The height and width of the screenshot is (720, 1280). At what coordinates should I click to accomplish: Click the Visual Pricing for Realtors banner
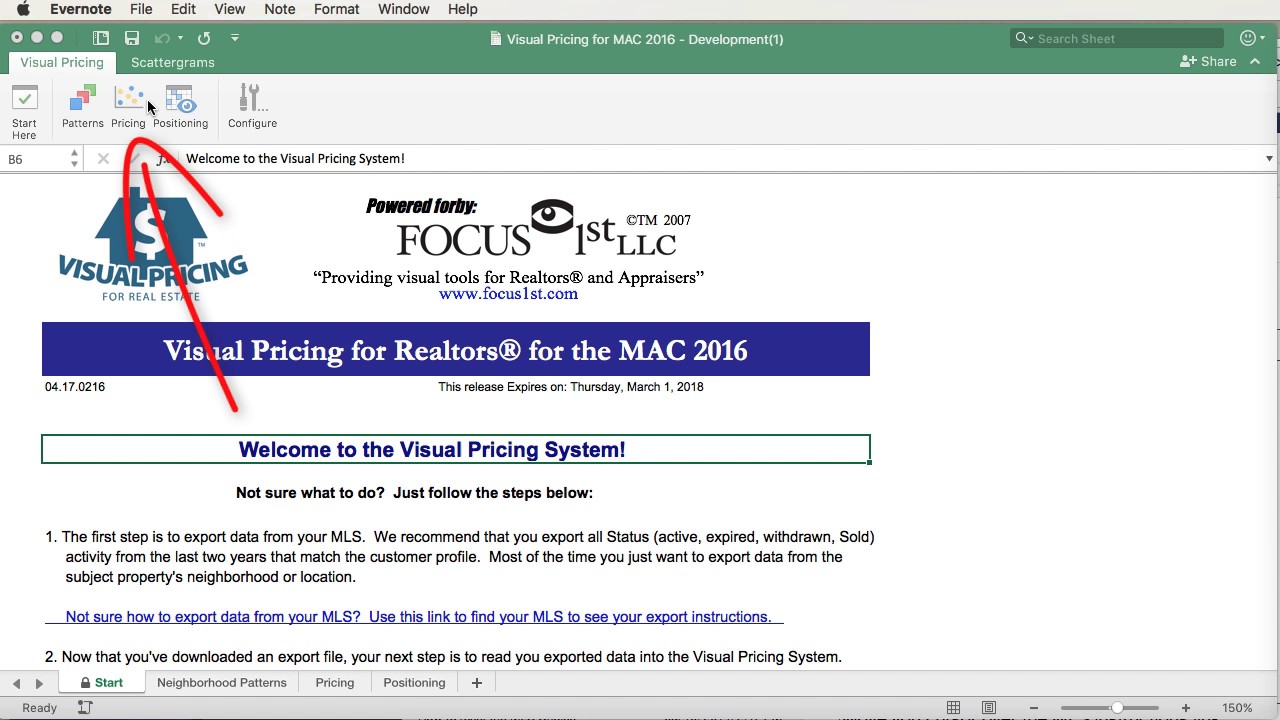click(456, 350)
